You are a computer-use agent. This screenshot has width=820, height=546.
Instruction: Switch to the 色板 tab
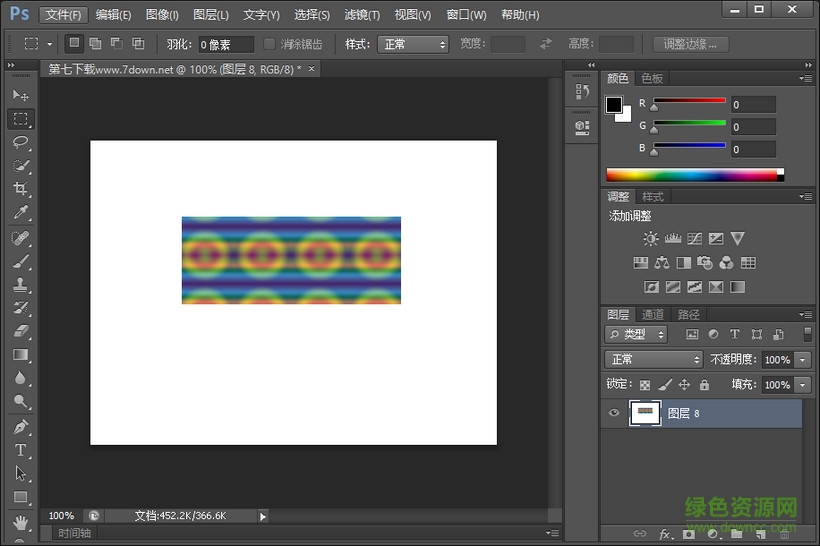click(652, 78)
